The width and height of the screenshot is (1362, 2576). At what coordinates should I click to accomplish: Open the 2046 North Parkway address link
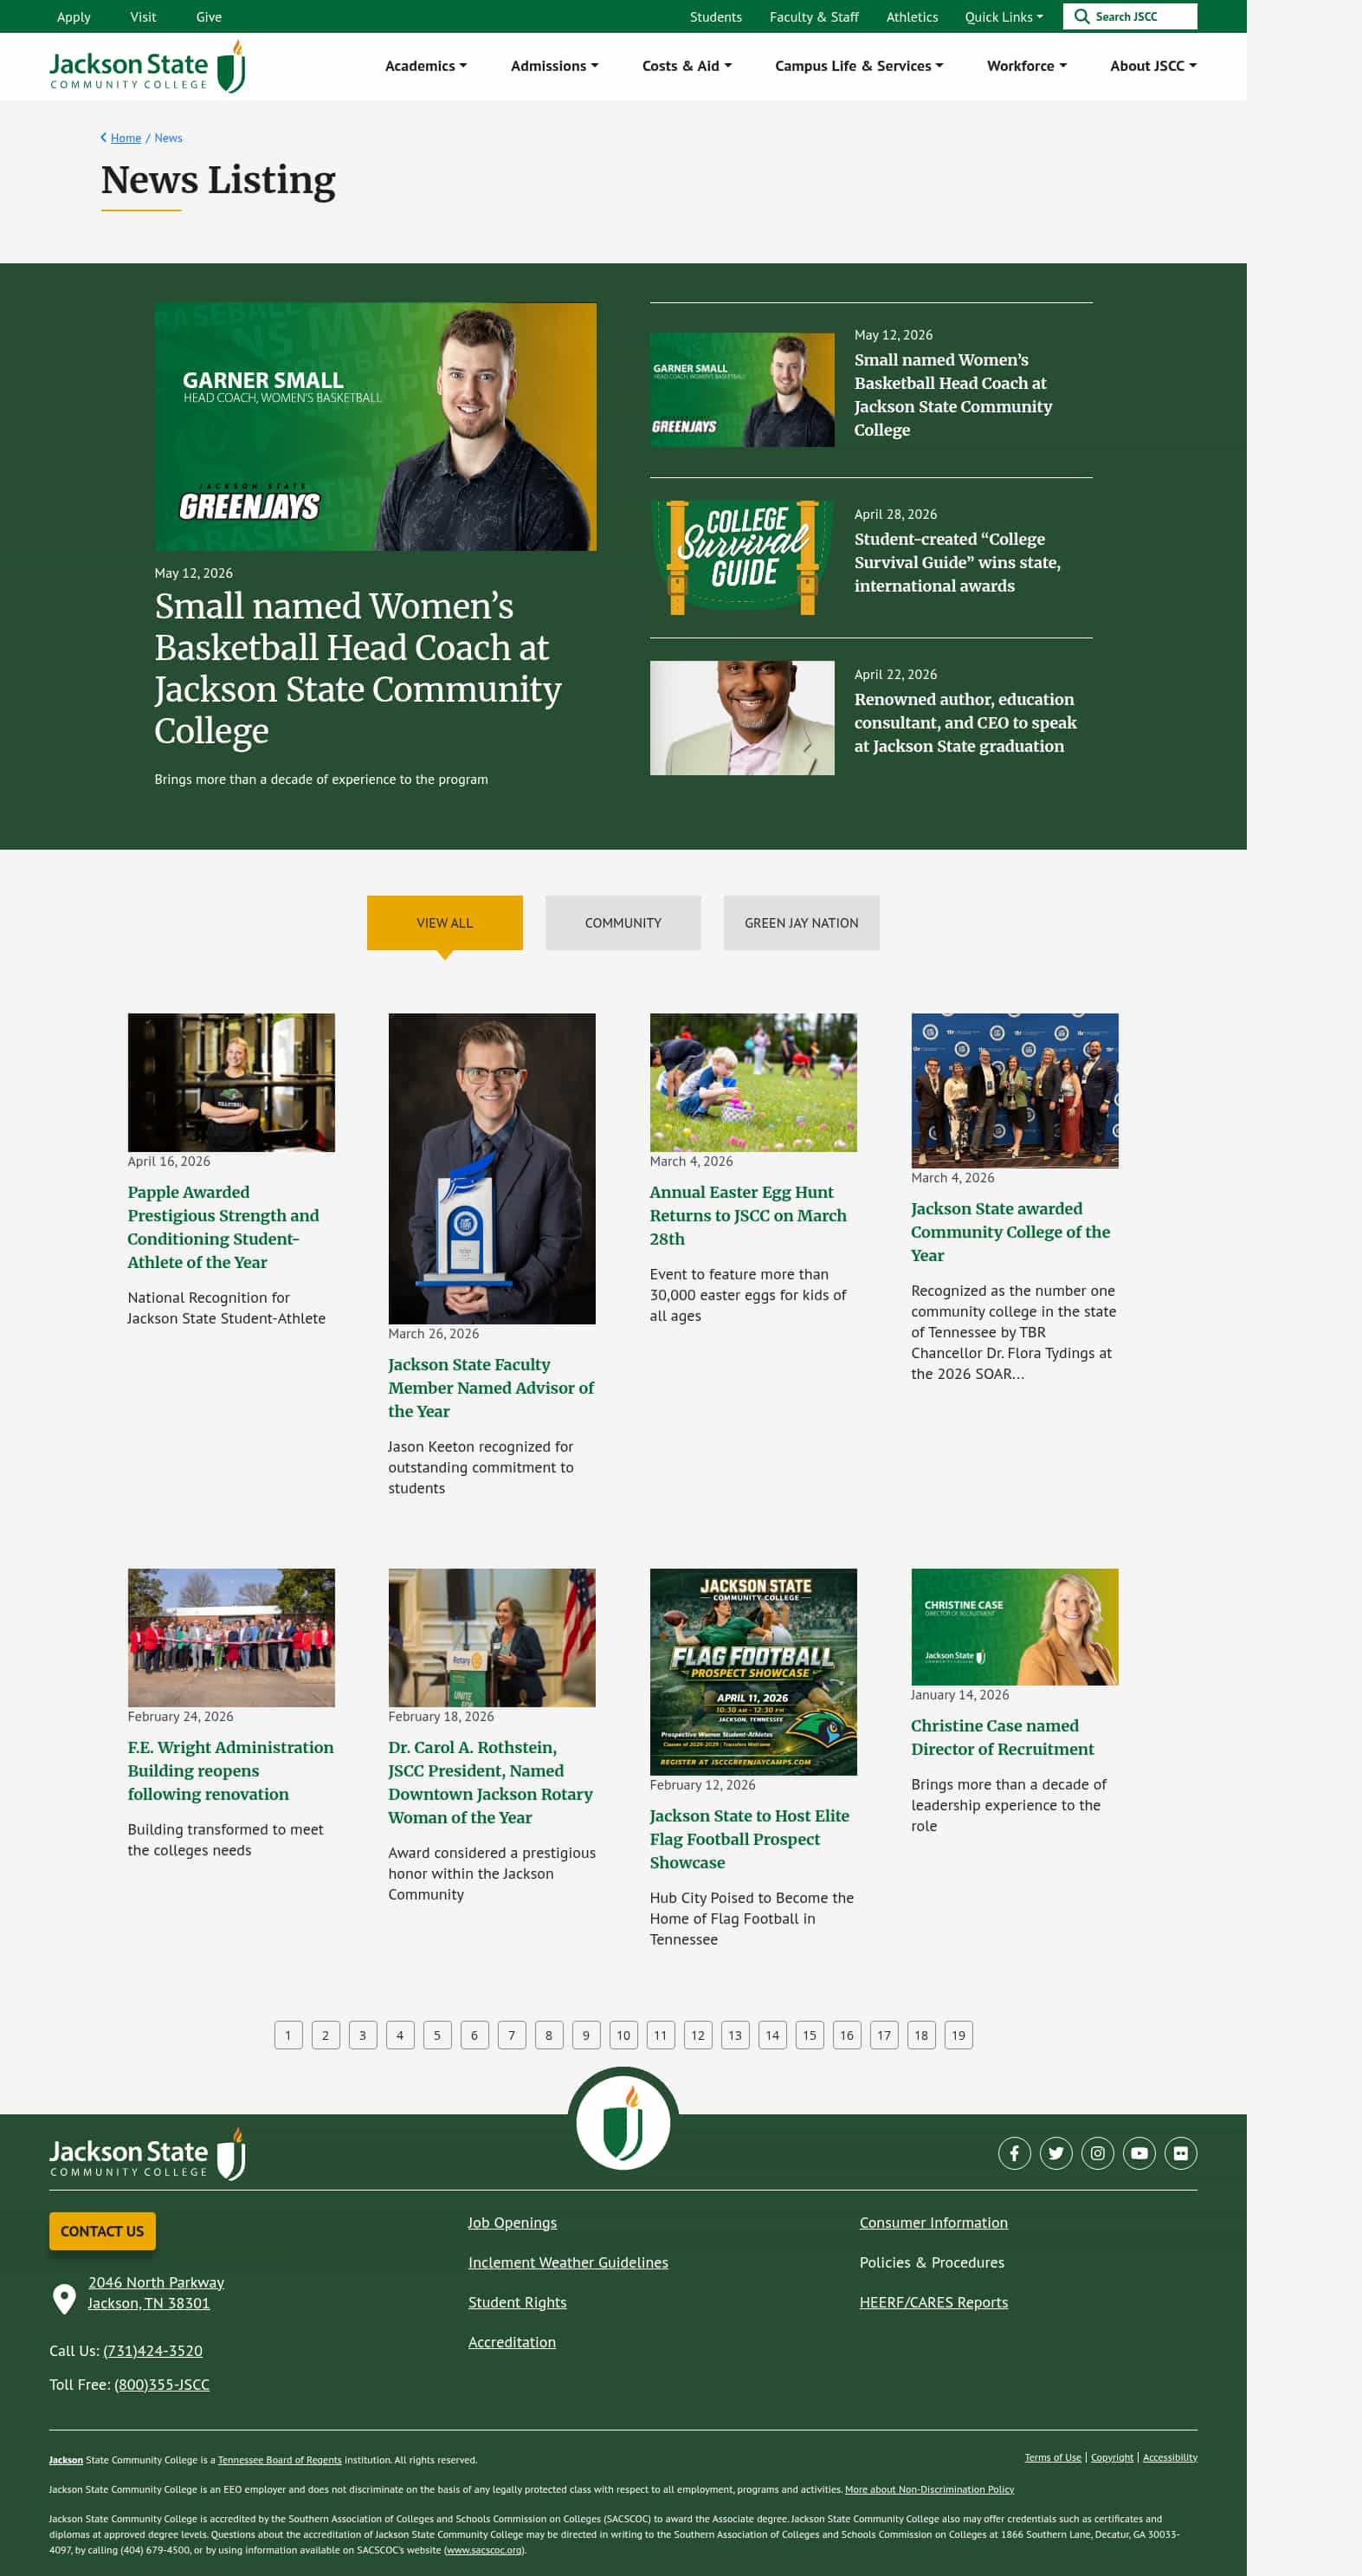(x=156, y=2292)
